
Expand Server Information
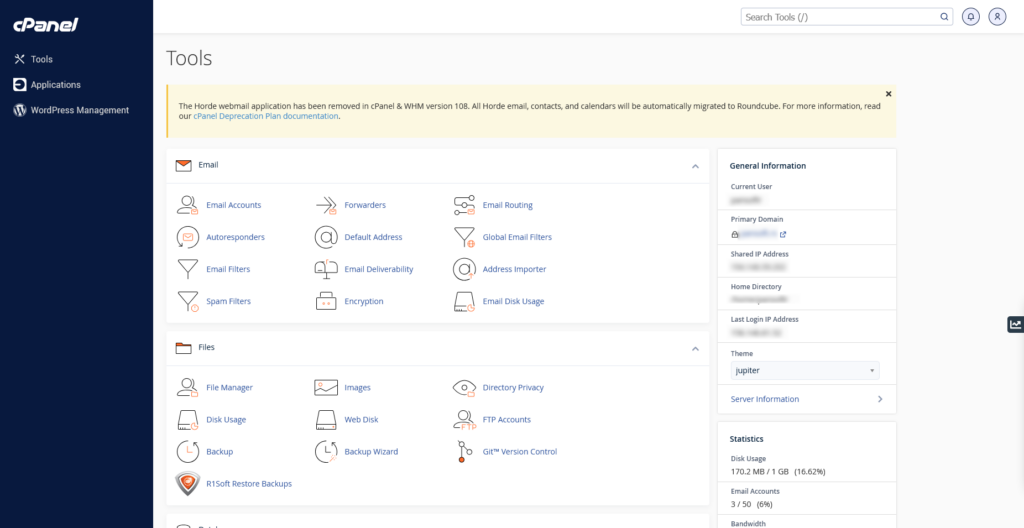[x=806, y=399]
